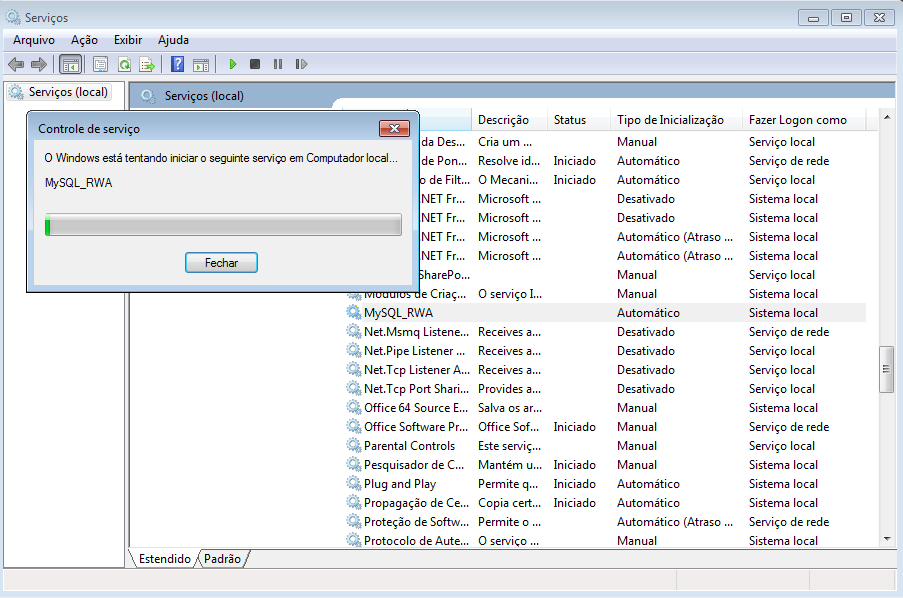Viewport: 903px width, 598px height.
Task: Click gear icon of Proteção de Softw... row
Action: coord(353,521)
